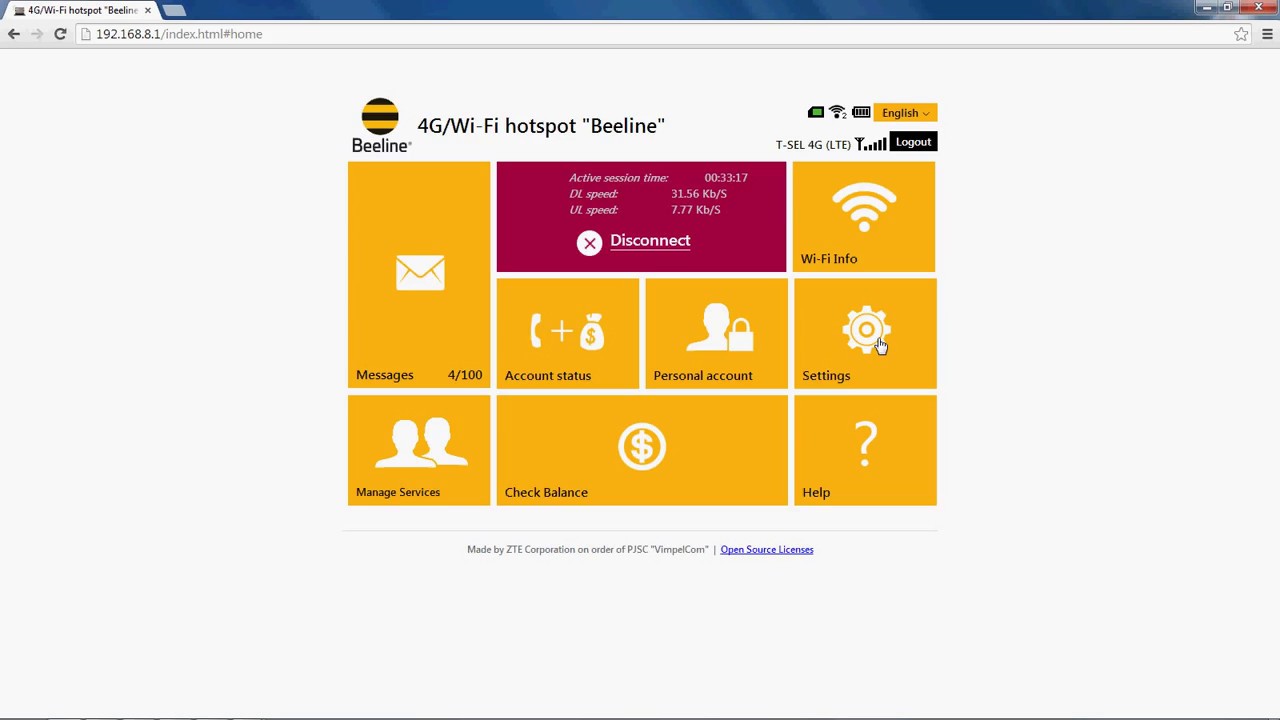This screenshot has height=720, width=1280.
Task: Click the Wi-Fi connected devices status icon
Action: point(838,113)
